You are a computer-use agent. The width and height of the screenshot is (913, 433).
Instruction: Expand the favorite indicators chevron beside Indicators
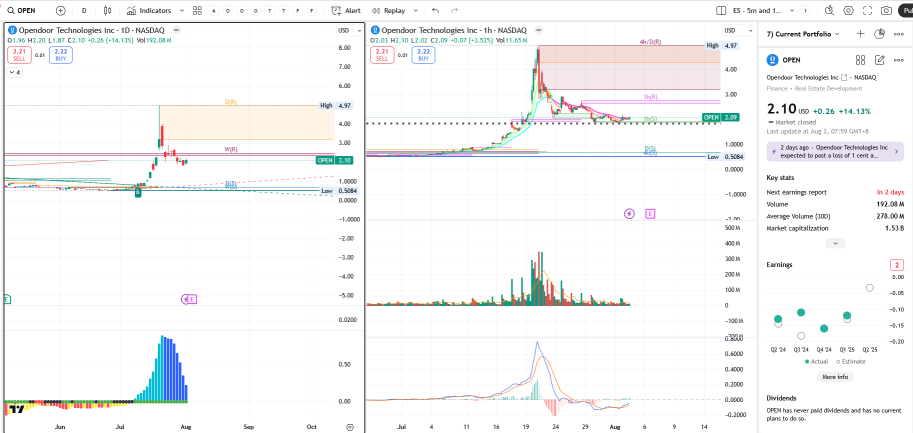[x=182, y=10]
